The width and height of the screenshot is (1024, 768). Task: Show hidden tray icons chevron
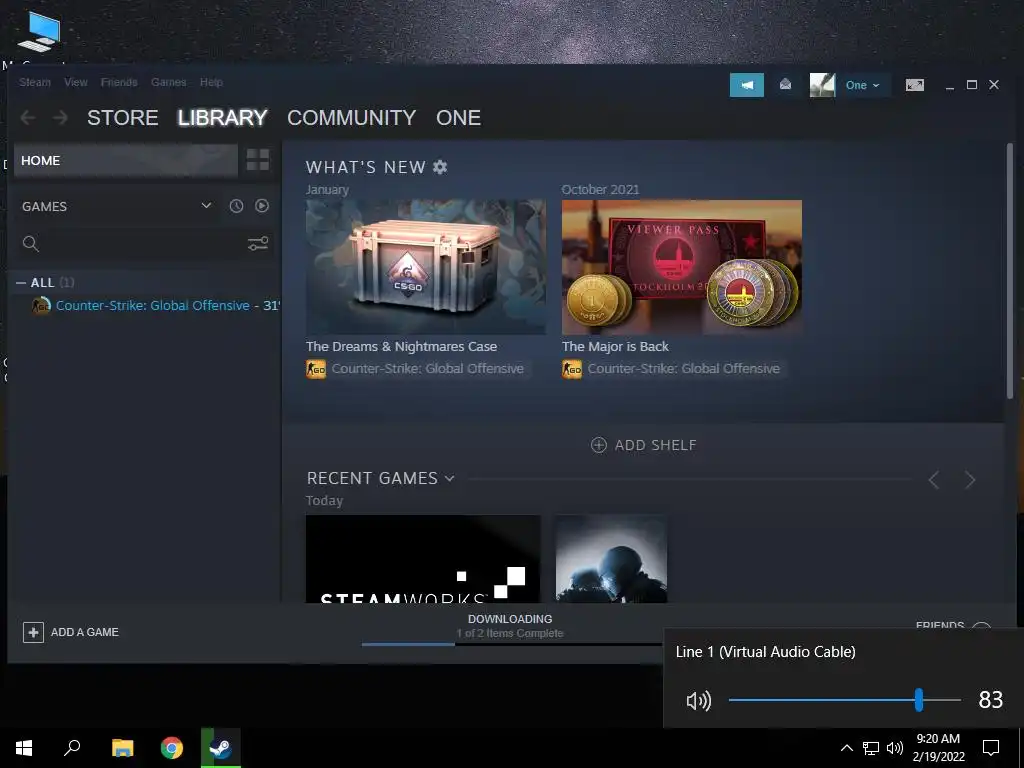846,748
